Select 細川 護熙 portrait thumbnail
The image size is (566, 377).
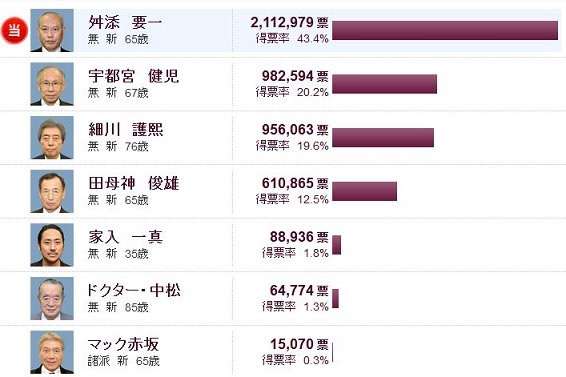[x=52, y=138]
